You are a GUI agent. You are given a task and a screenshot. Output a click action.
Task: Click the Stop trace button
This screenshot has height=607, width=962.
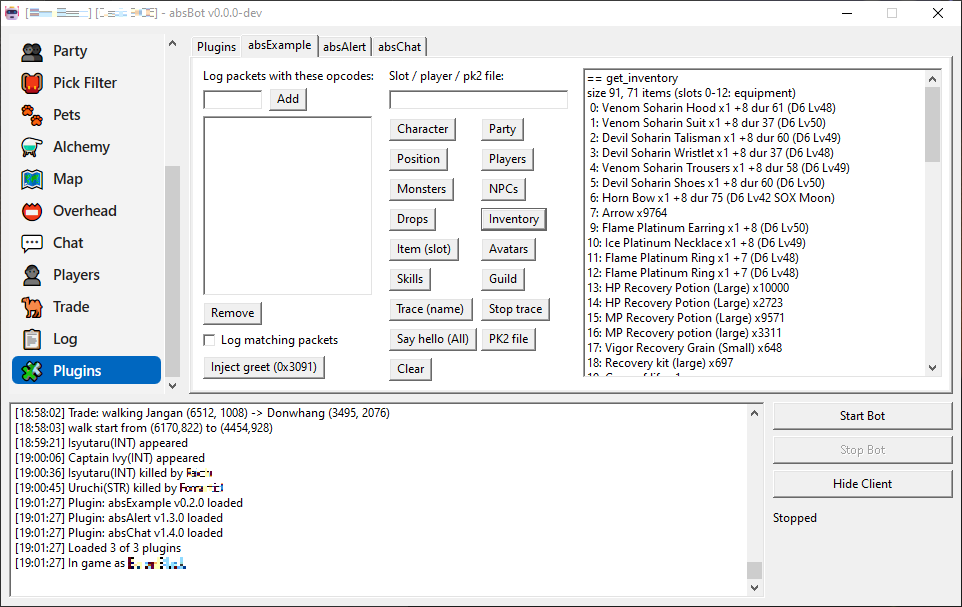515,309
